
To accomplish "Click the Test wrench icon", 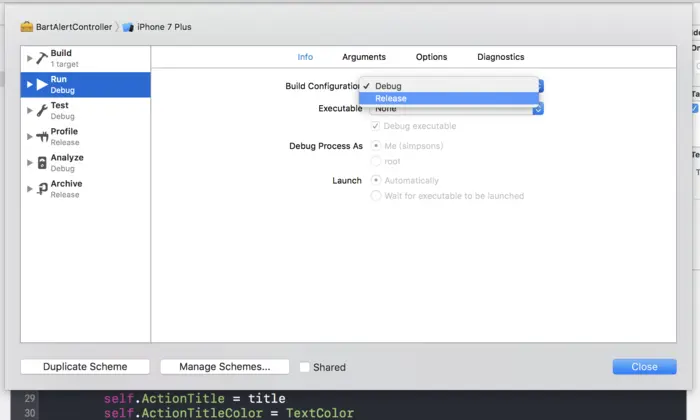I will click(42, 110).
